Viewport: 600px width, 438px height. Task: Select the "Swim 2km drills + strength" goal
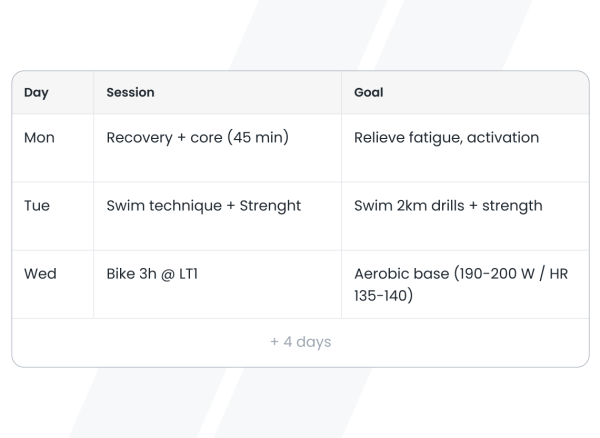click(x=448, y=206)
